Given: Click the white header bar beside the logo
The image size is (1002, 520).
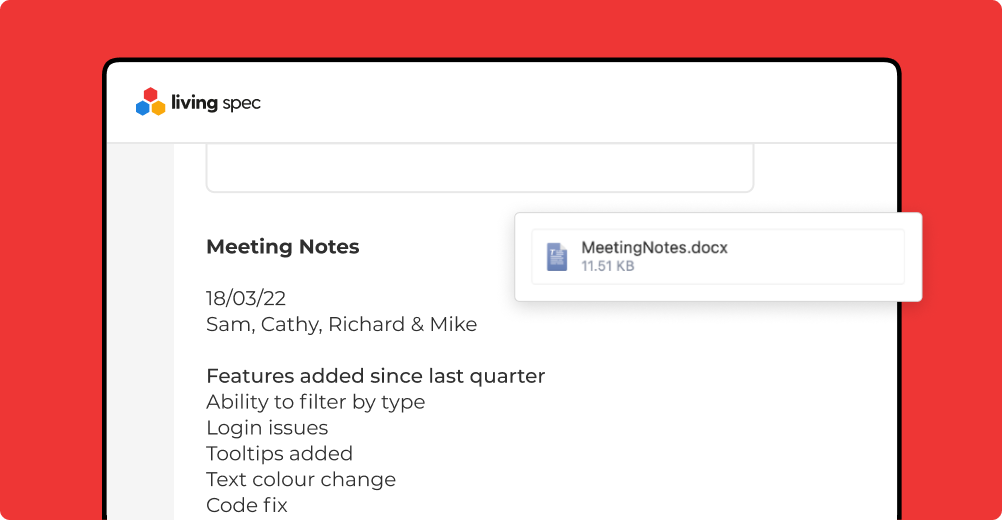Looking at the screenshot, I should (x=580, y=103).
